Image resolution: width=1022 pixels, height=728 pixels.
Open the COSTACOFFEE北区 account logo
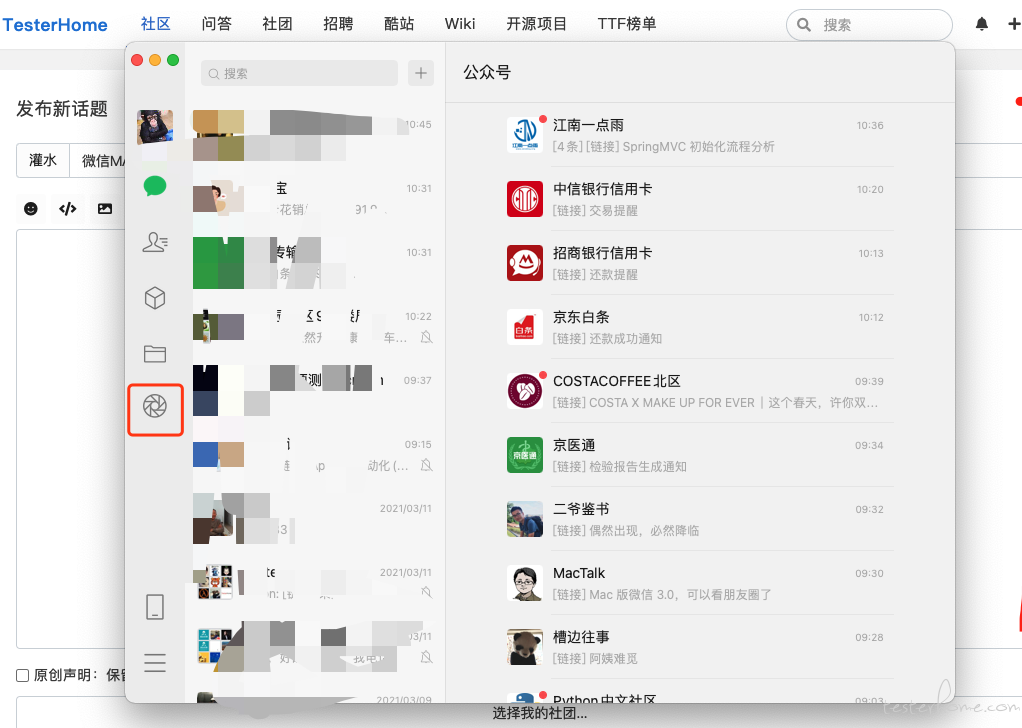click(525, 391)
